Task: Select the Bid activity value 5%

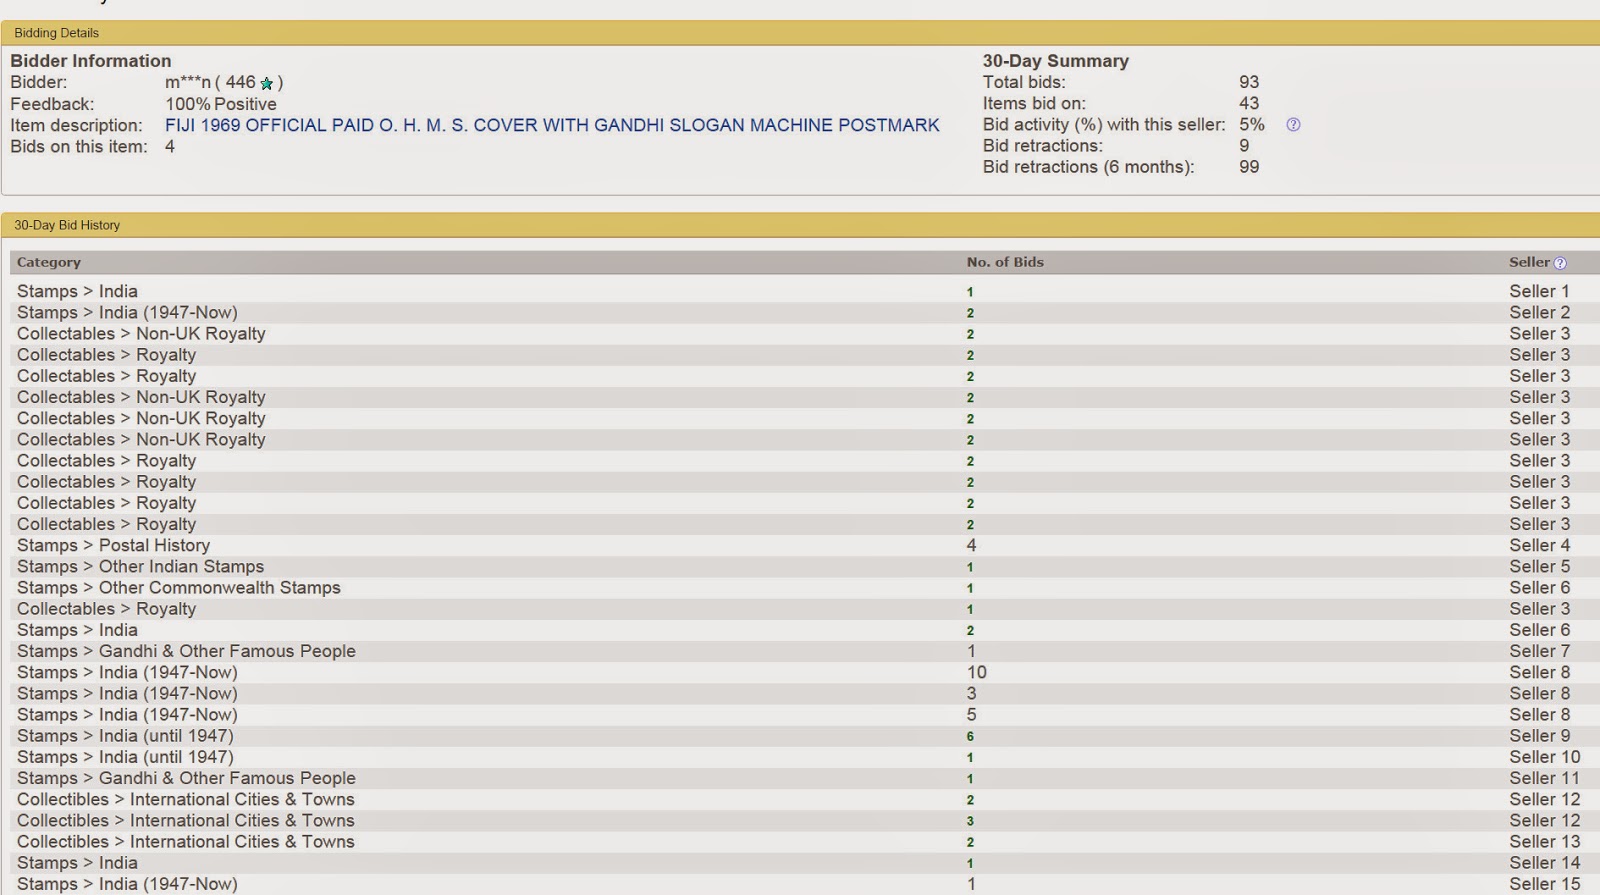Action: [1252, 125]
